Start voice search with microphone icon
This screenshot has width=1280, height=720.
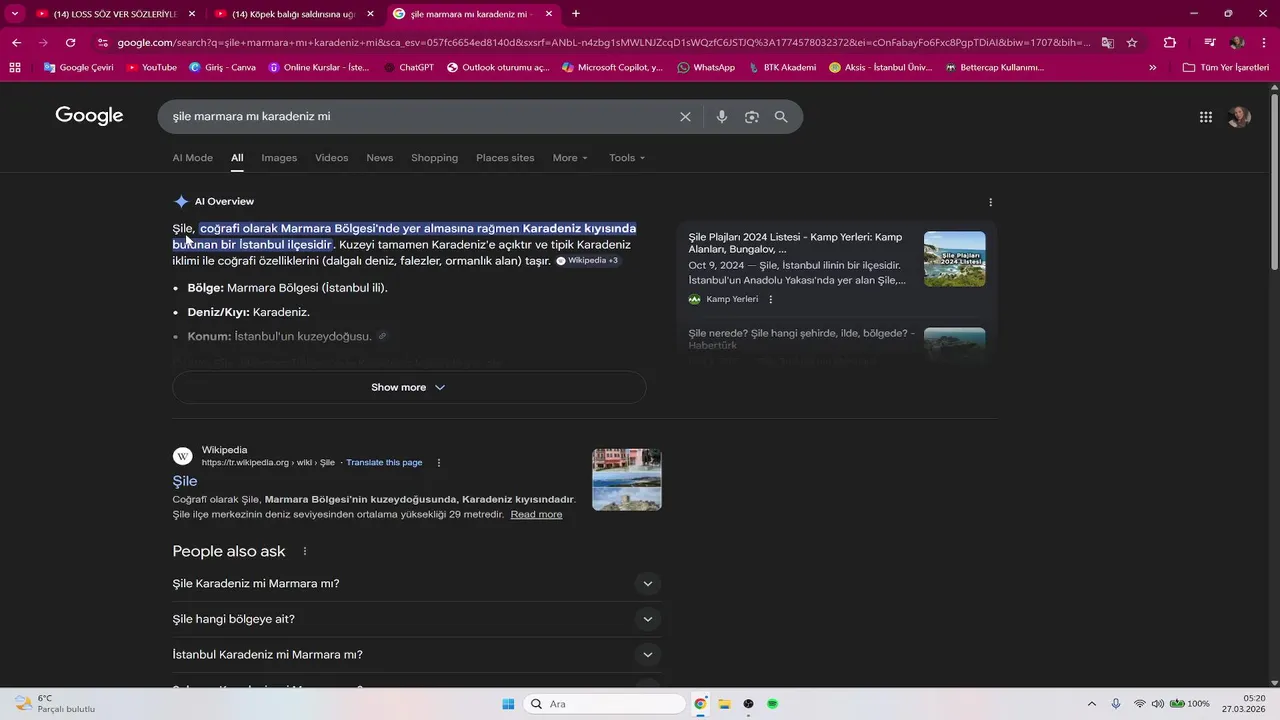[x=722, y=117]
